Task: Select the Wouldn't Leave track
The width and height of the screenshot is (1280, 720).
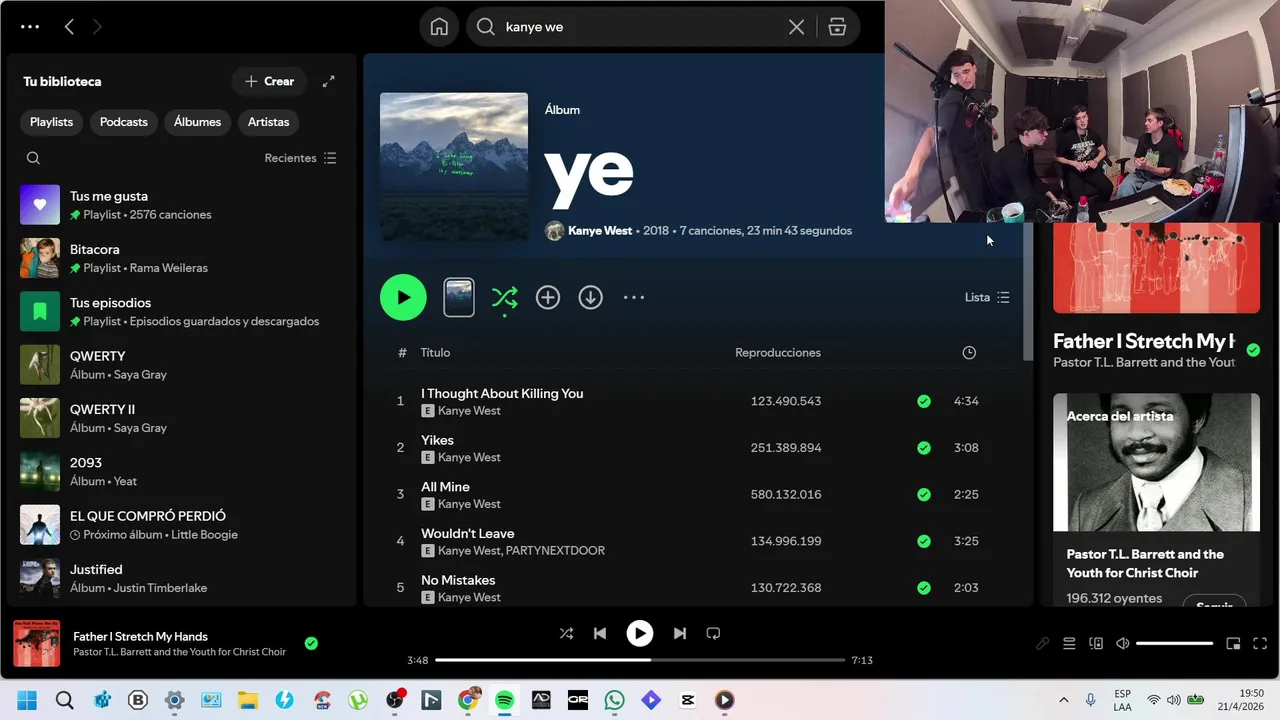Action: pos(467,534)
